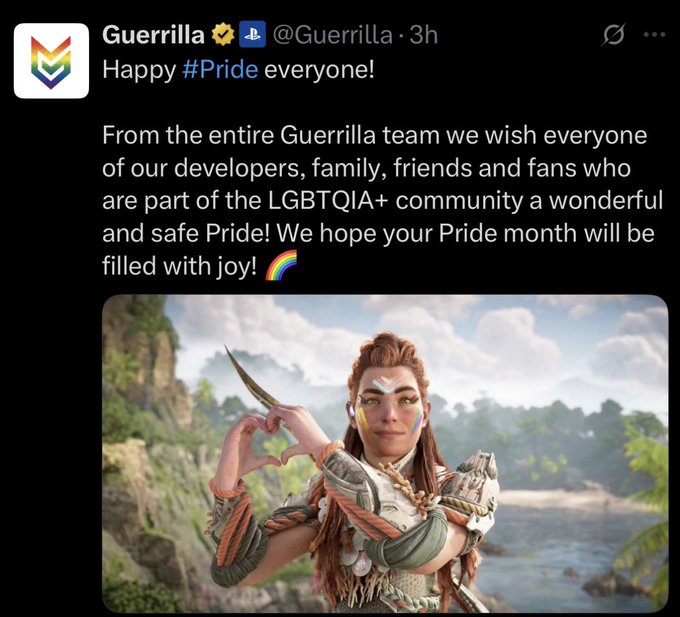Viewport: 680px width, 617px height.
Task: Open the attached Aloy screenshot image
Action: click(385, 453)
